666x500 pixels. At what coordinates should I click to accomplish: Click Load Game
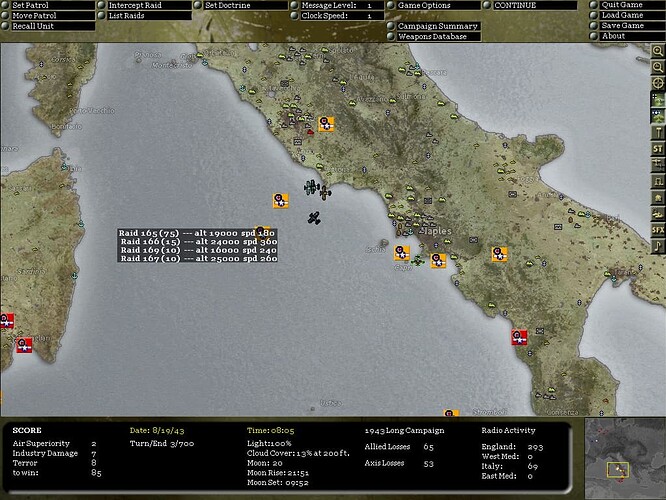[x=627, y=15]
